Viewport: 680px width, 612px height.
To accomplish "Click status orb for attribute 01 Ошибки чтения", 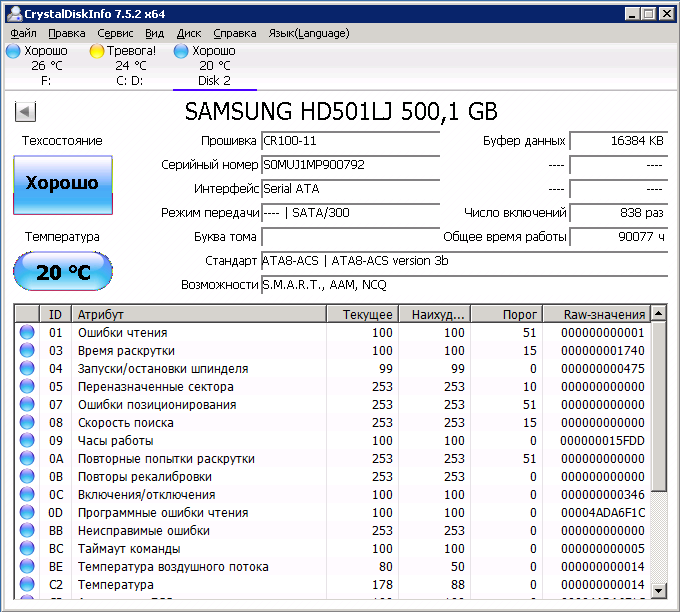I will [27, 332].
